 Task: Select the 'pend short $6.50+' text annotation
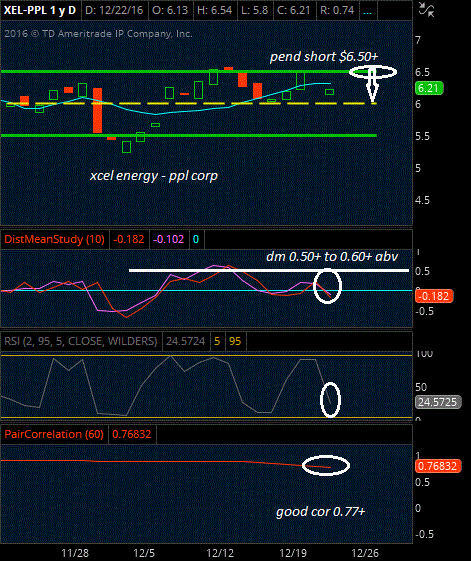(324, 57)
